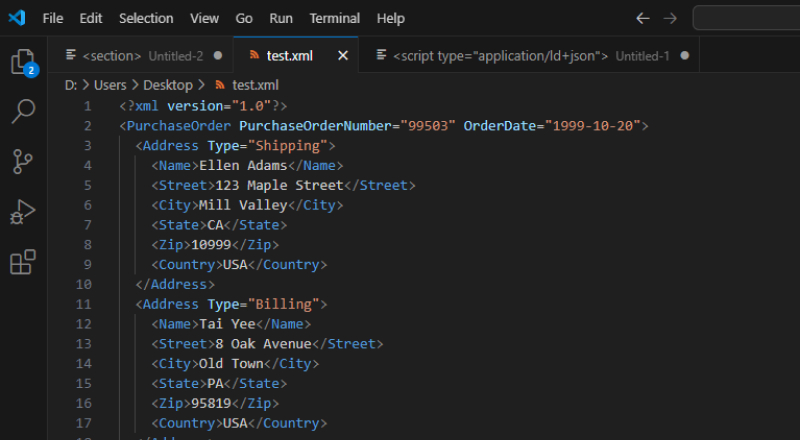Click the Users breadcrumb segment
The height and width of the screenshot is (440, 800).
point(110,85)
